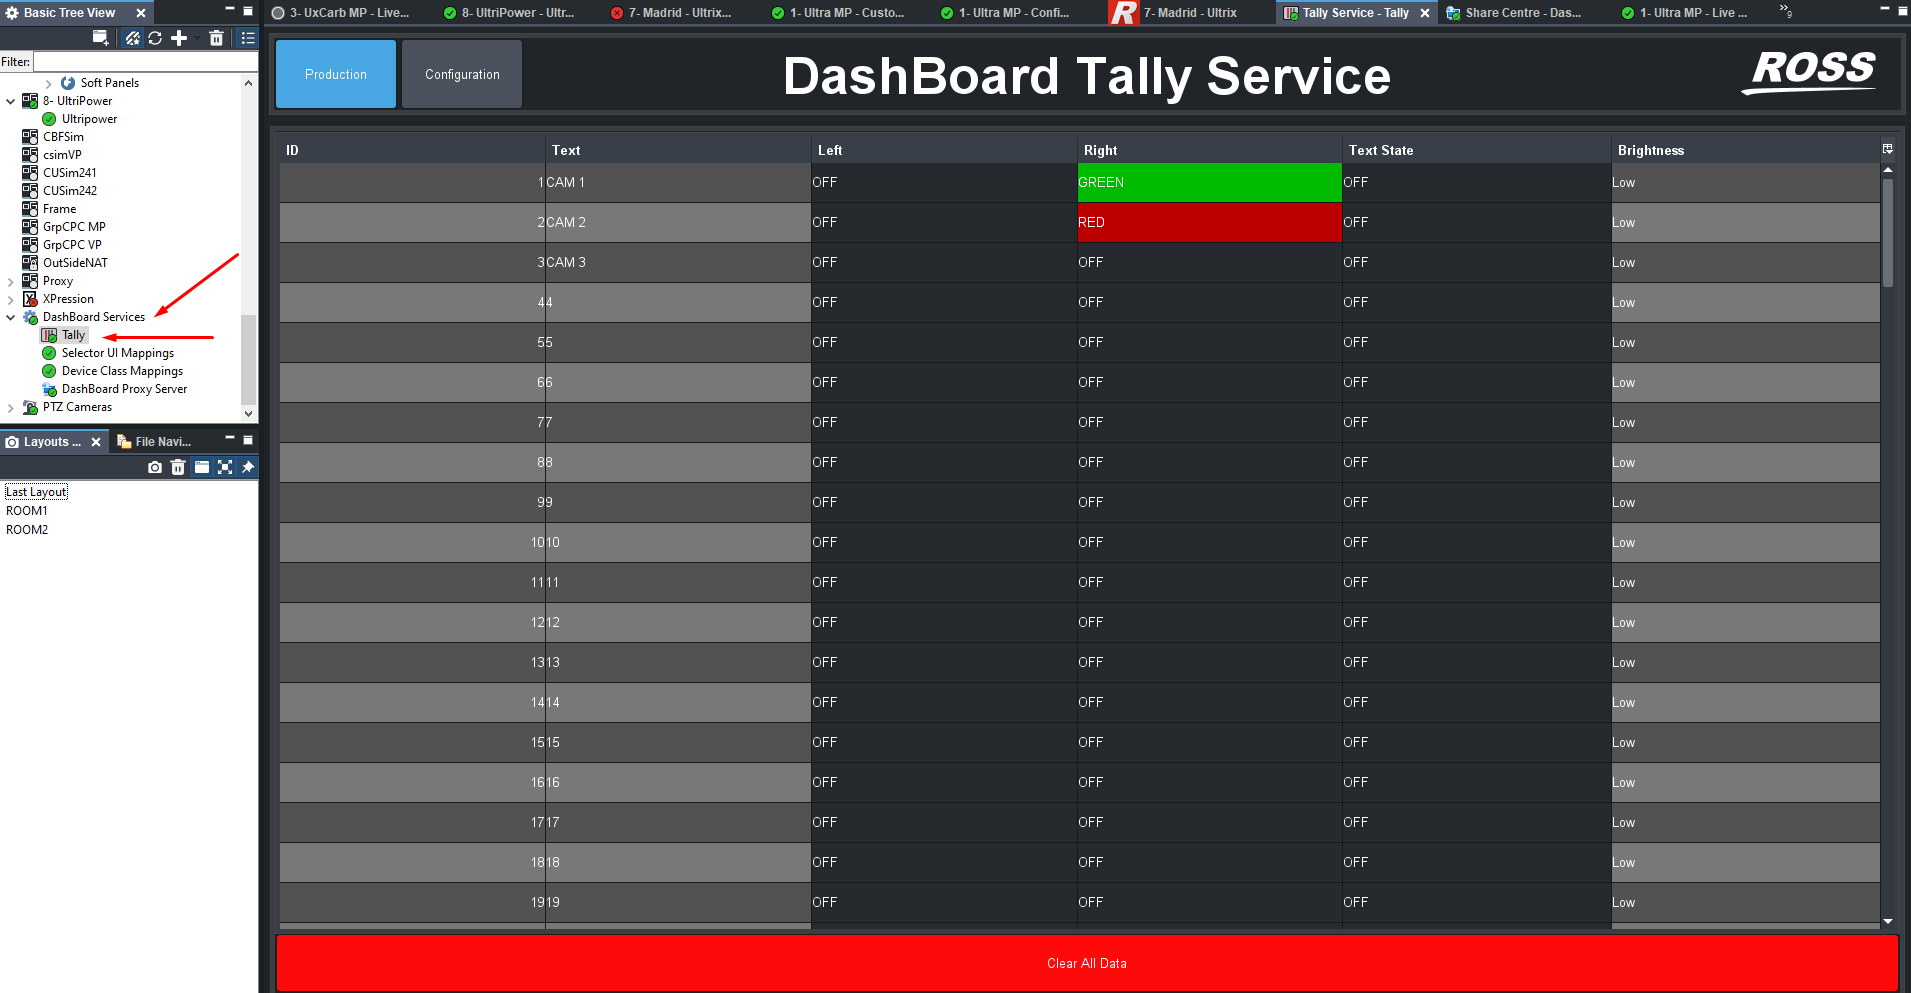Select the GrpCPC VP device icon
This screenshot has height=993, width=1911.
coord(30,245)
